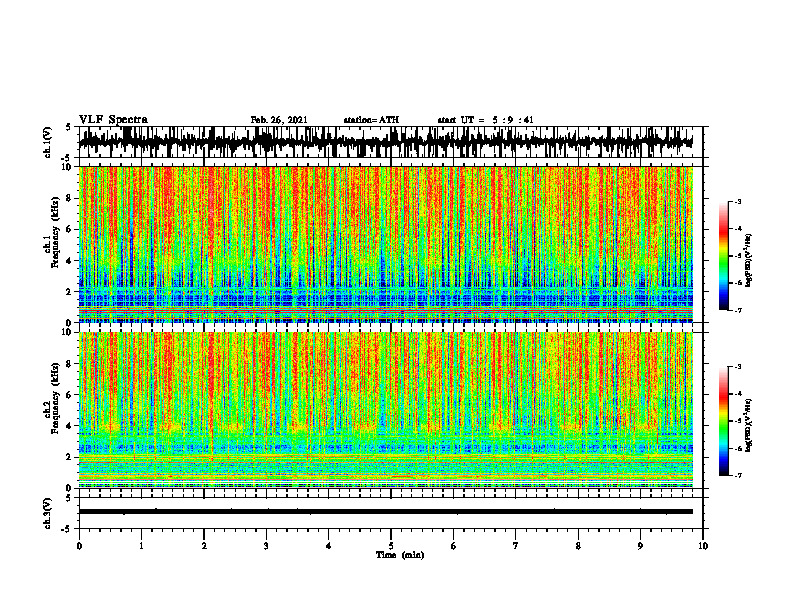The width and height of the screenshot is (792, 612).
Task: Click the '8' kHz tick of ch.1 spectrogram
Action: [x=70, y=198]
